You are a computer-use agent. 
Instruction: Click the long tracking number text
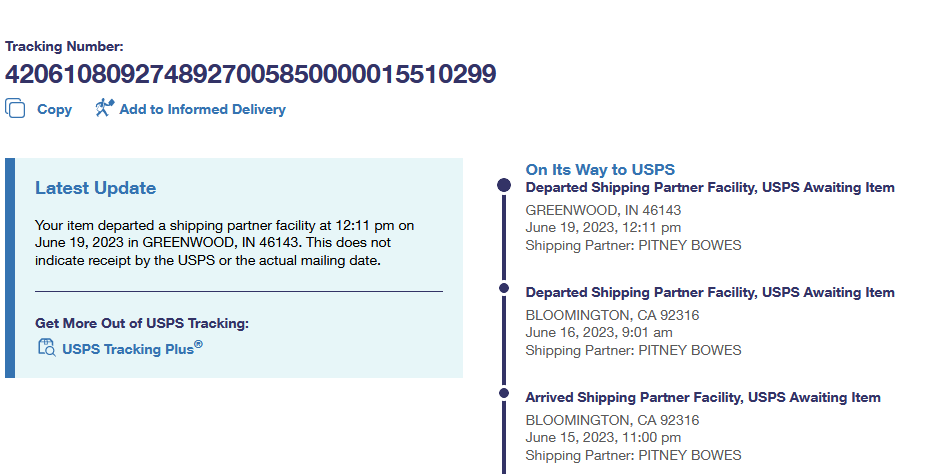pos(250,74)
